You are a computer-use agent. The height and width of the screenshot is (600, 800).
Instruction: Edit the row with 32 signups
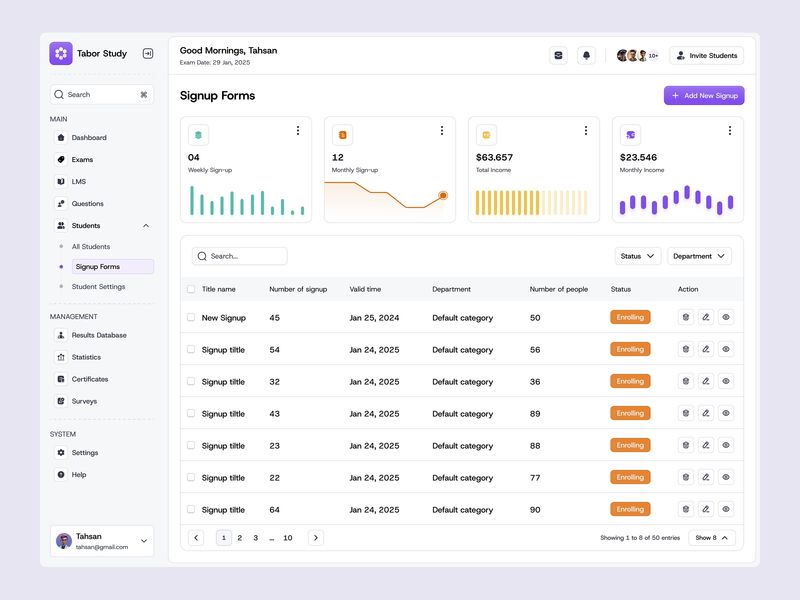[x=706, y=381]
